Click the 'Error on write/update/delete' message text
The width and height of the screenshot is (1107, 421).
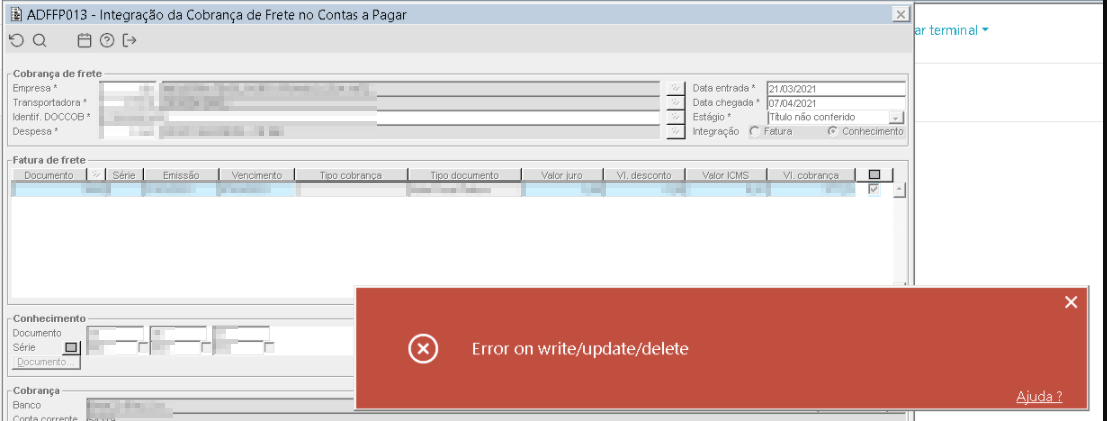coord(579,348)
